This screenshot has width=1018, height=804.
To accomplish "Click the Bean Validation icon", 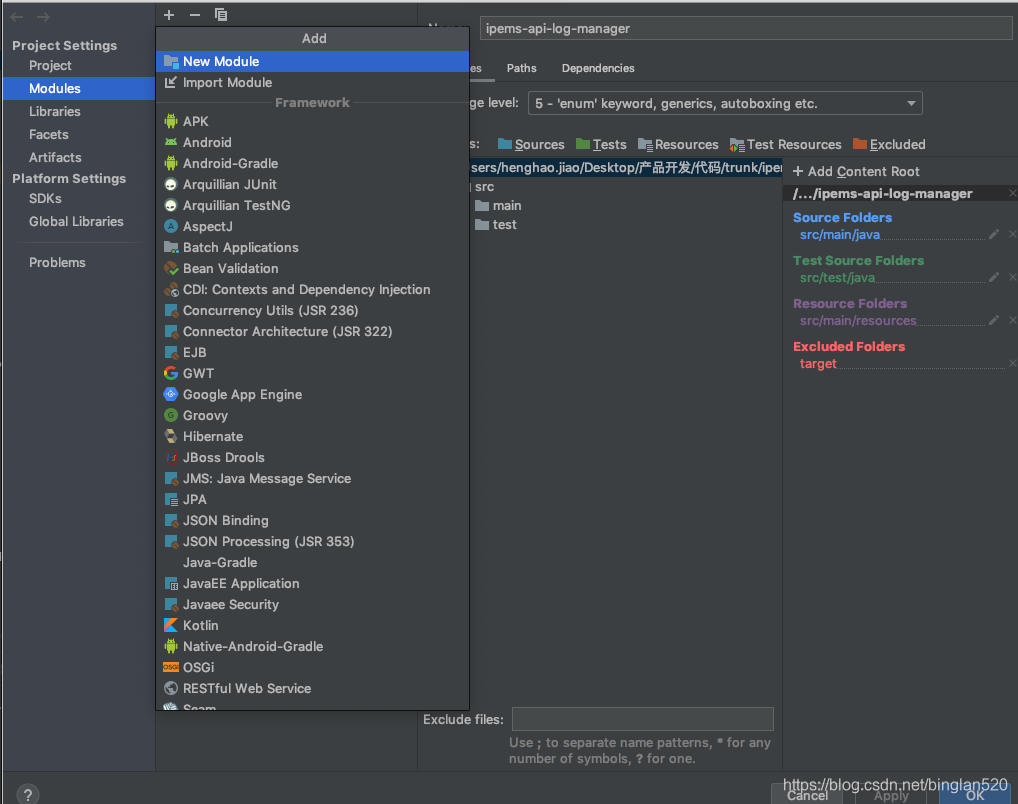I will coord(171,268).
